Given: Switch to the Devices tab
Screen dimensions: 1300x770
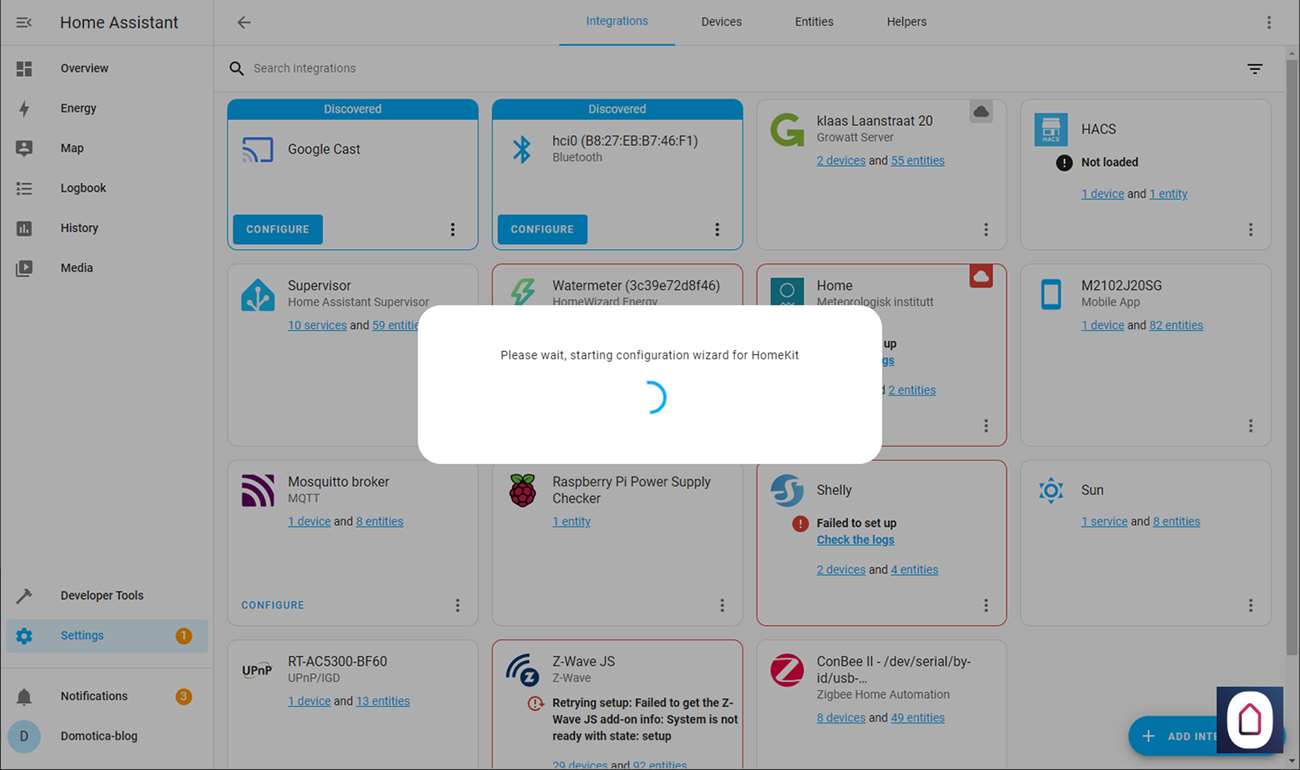Looking at the screenshot, I should 722,22.
